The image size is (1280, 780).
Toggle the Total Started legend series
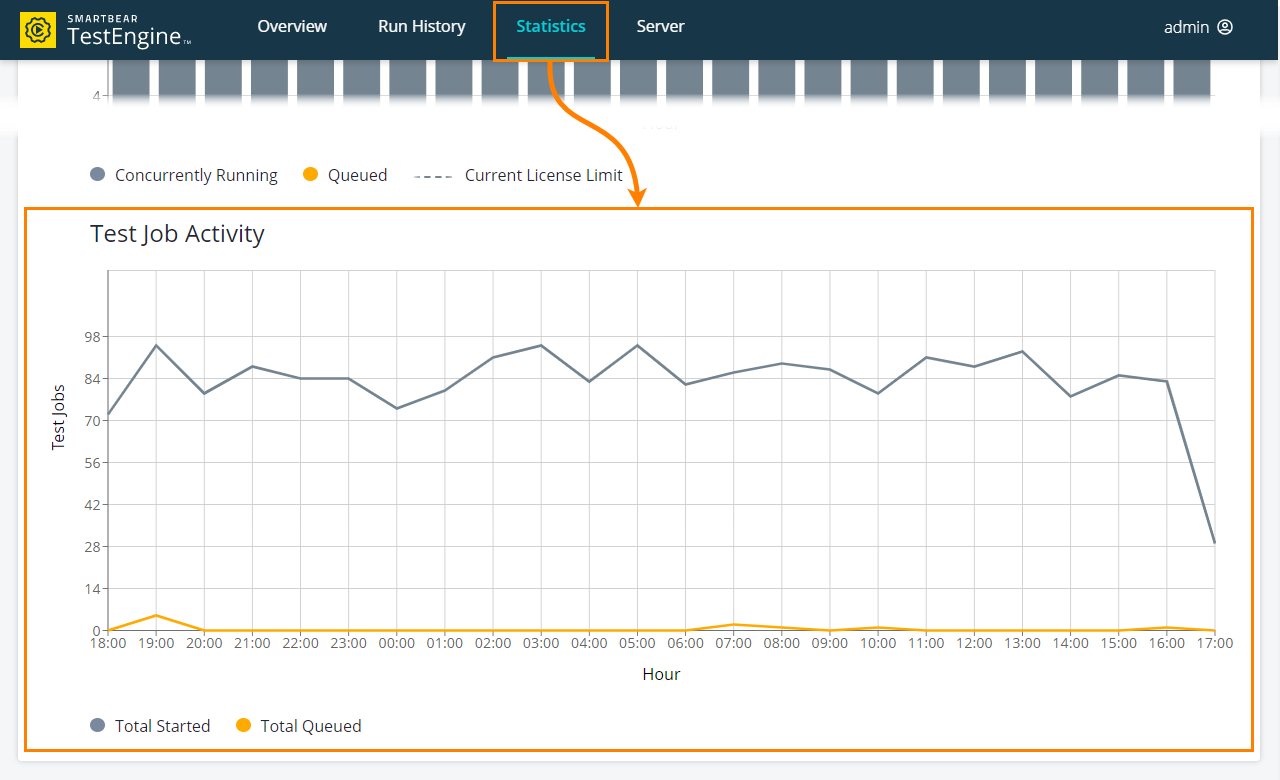[x=162, y=726]
